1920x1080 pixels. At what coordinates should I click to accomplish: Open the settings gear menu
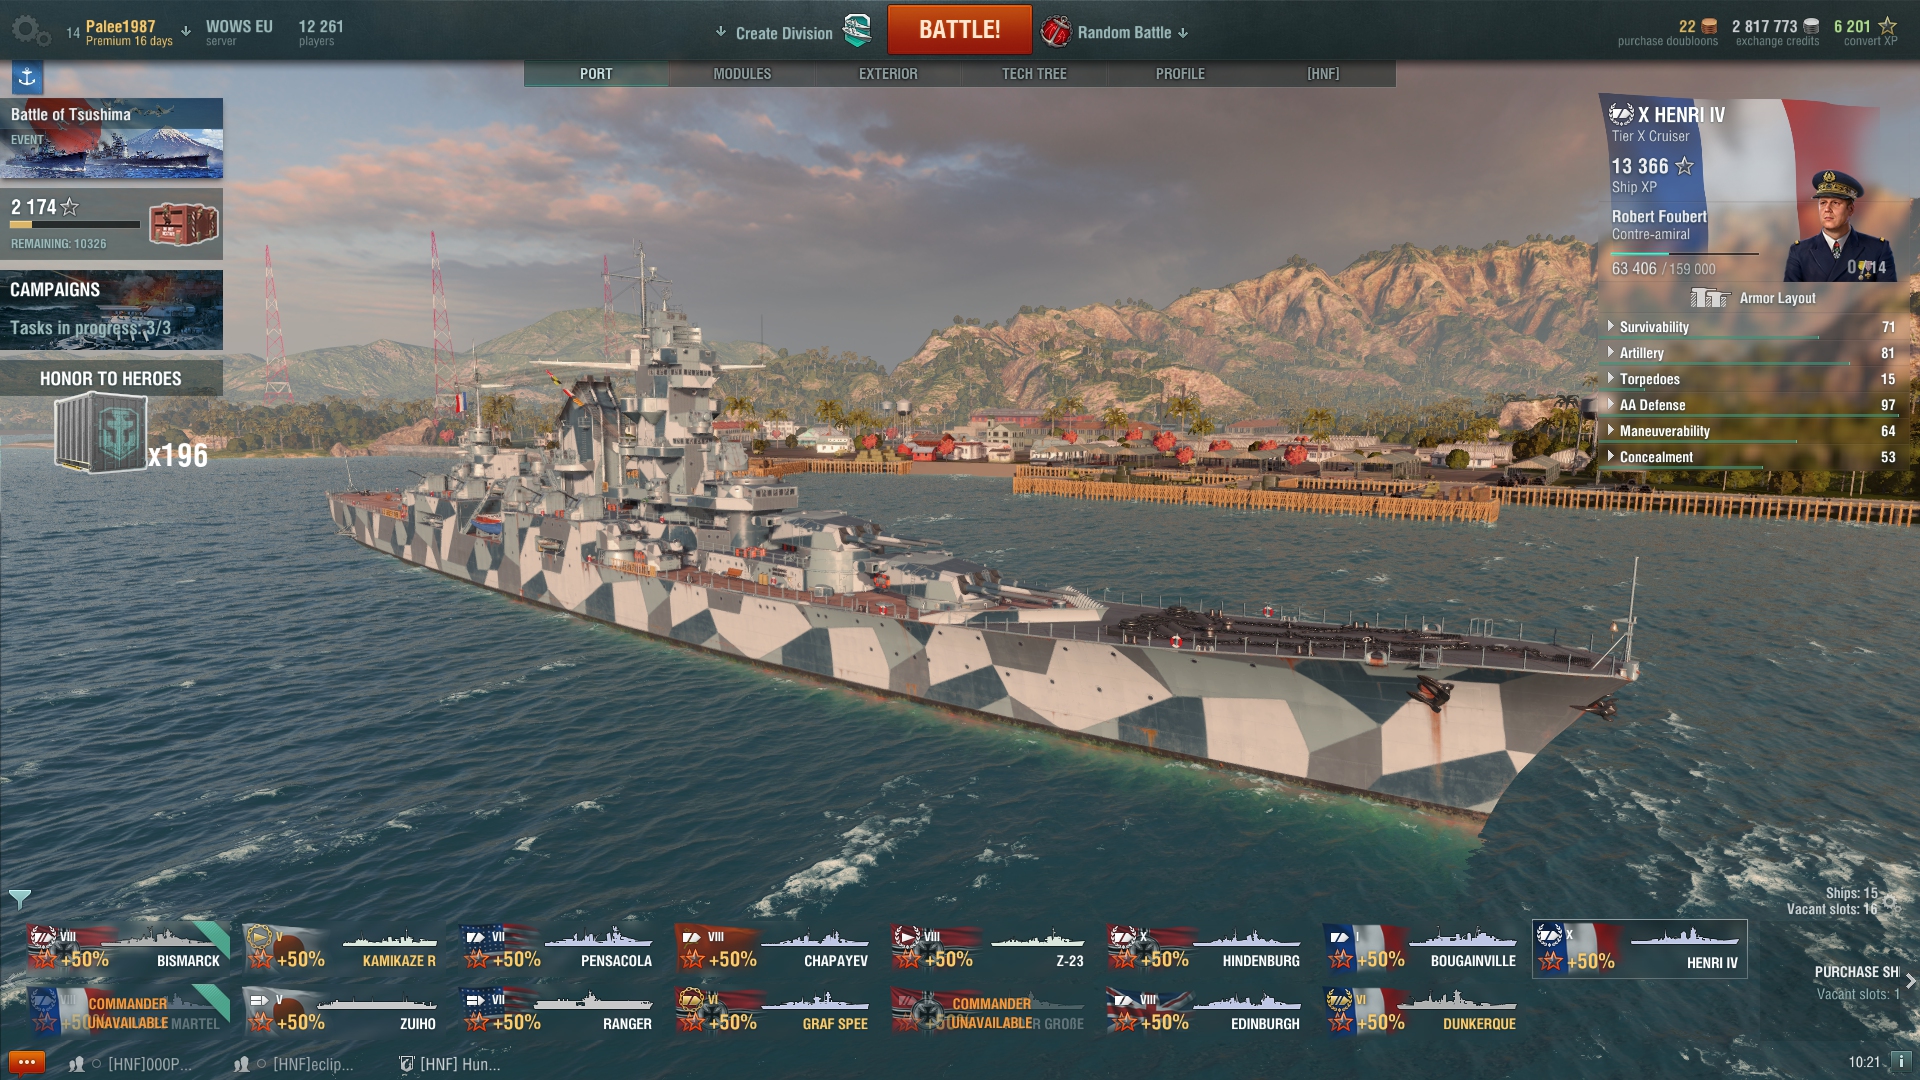pyautogui.click(x=30, y=30)
